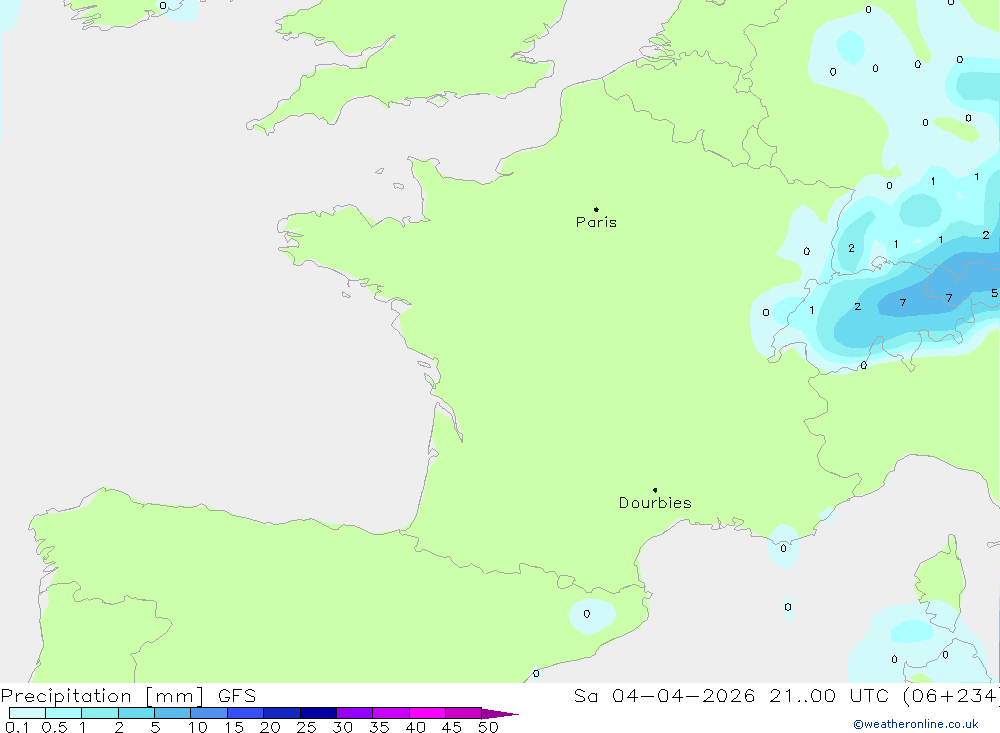Screen dimensions: 1000x733
Task: Click the dark blue legend swatch between 20 and 25
Action: tap(281, 713)
